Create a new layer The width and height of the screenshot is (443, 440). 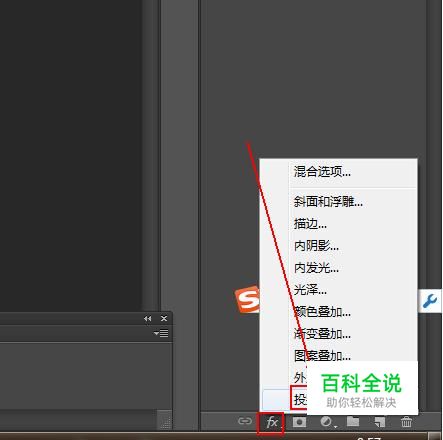click(380, 422)
